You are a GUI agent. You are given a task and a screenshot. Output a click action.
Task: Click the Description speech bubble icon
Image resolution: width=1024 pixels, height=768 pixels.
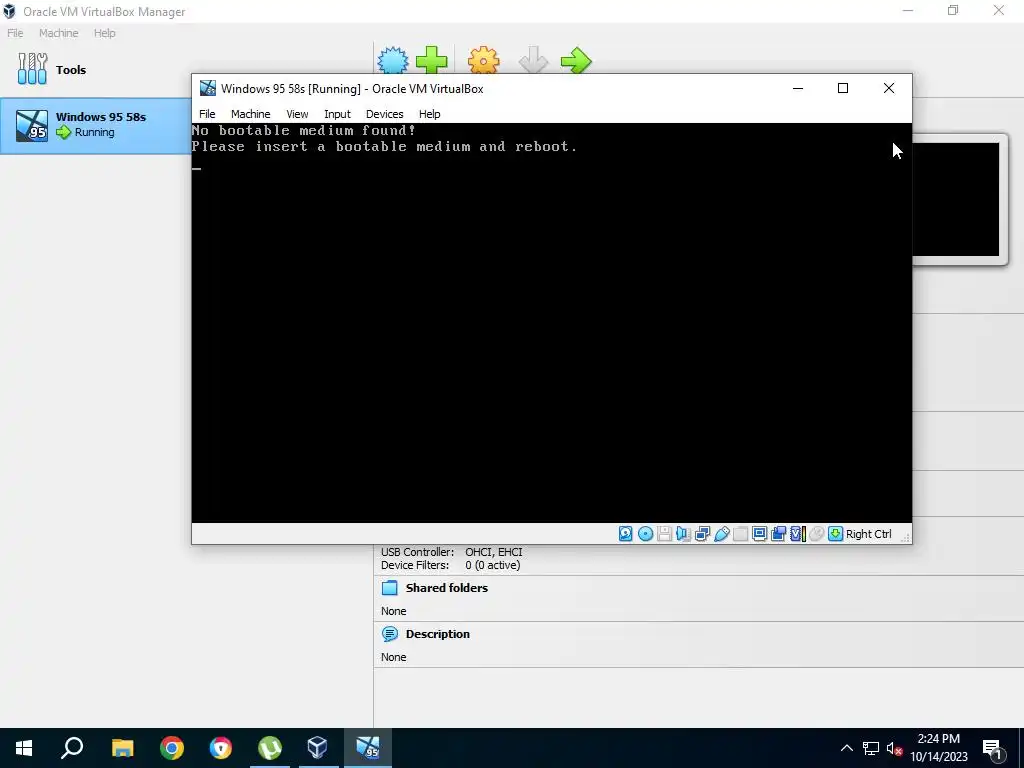pos(389,634)
